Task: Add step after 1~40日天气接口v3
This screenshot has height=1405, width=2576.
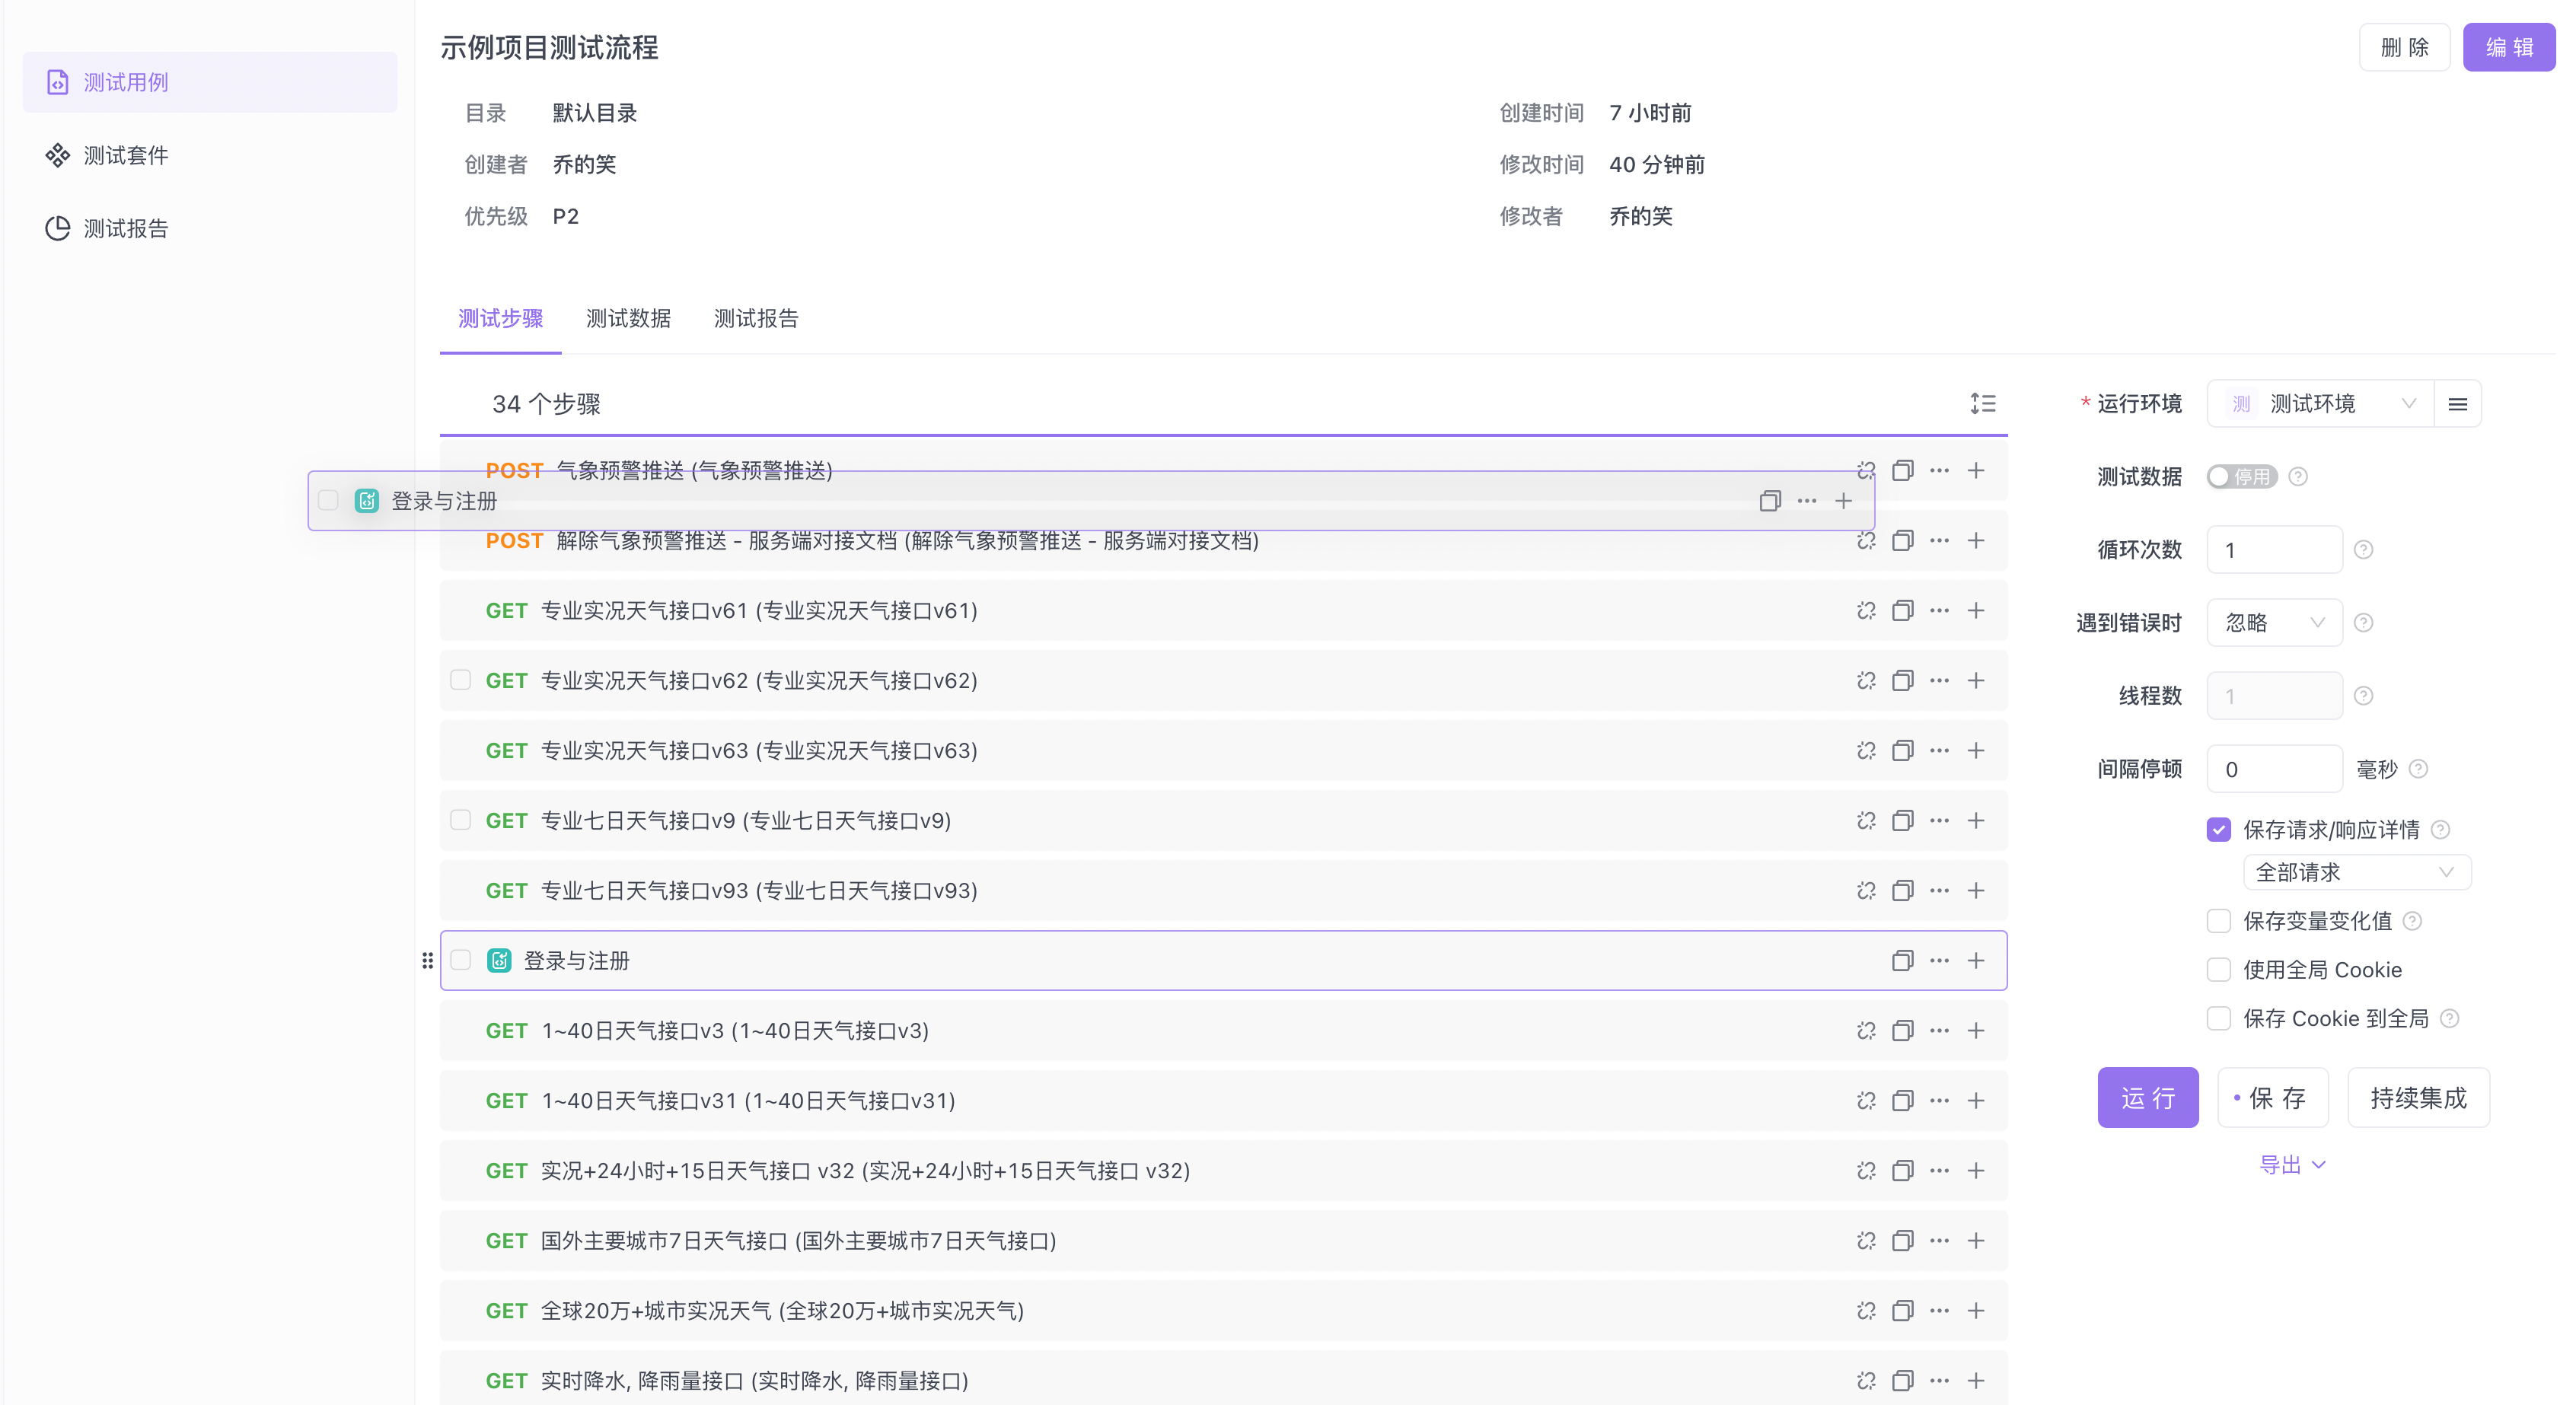Action: click(x=1976, y=1031)
